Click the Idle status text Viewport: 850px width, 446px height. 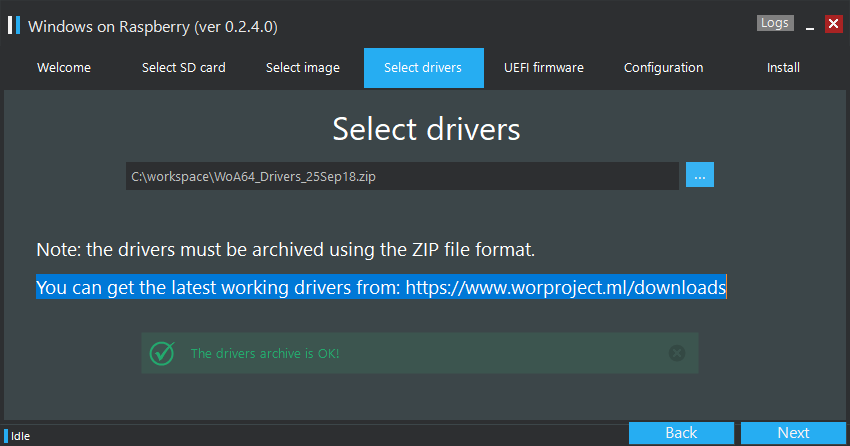point(21,436)
